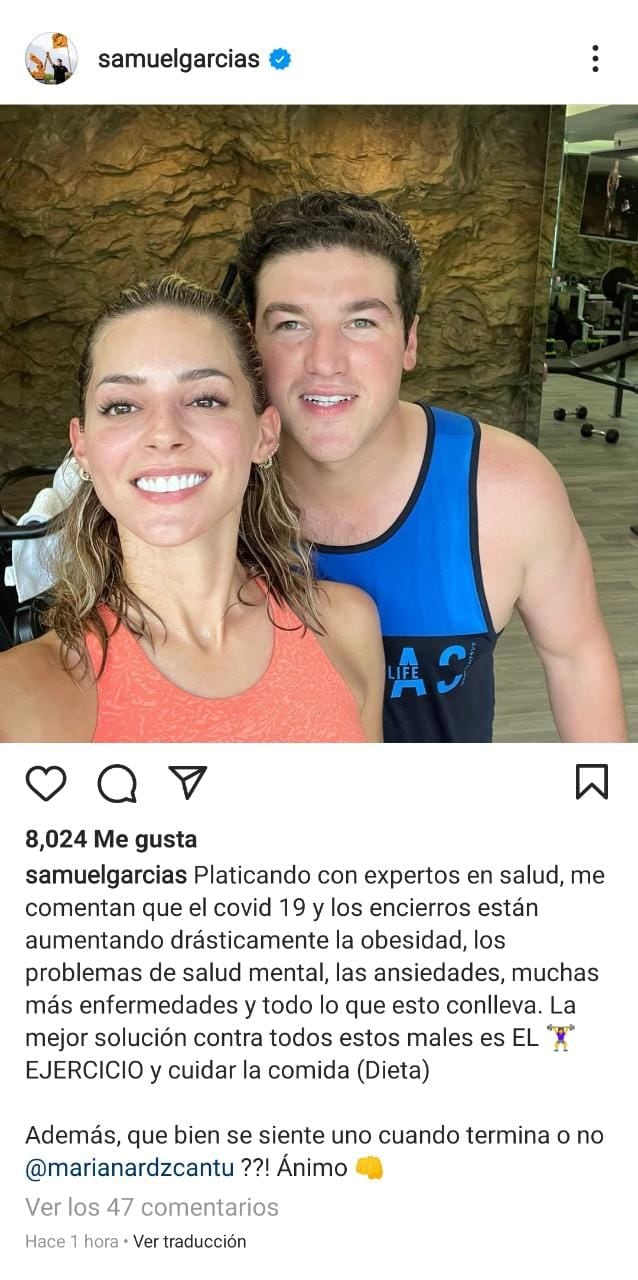This screenshot has height=1280, width=638.
Task: Open Ver los 47 comentarios
Action: 152,1207
